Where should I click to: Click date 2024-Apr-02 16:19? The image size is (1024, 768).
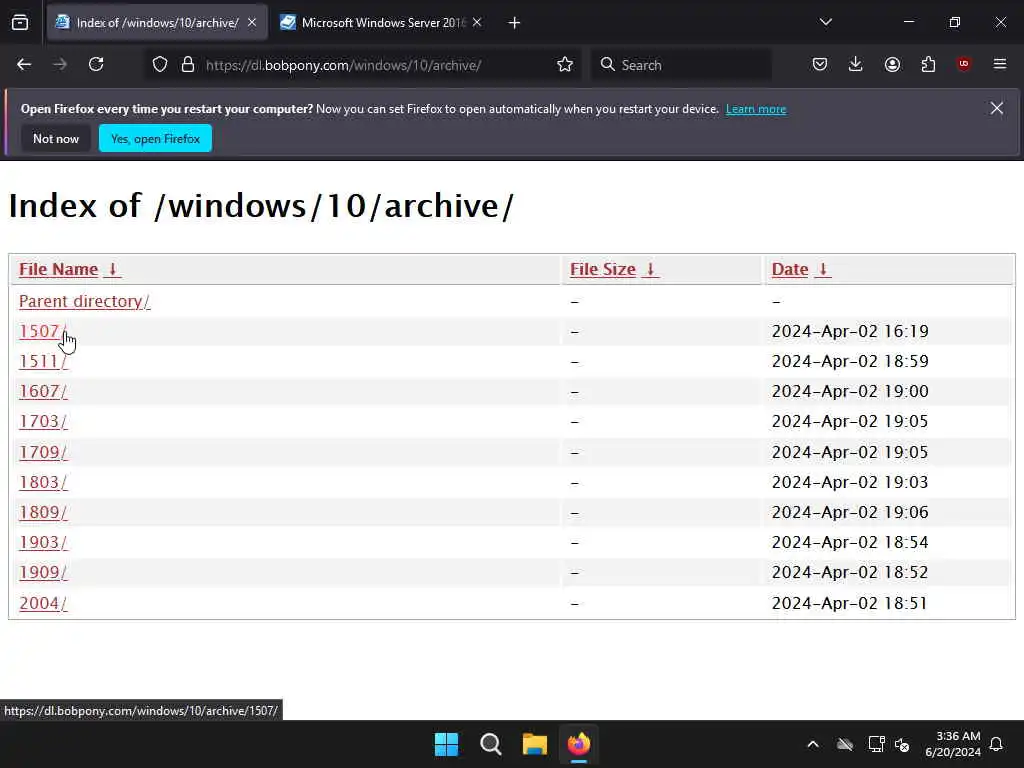click(850, 331)
